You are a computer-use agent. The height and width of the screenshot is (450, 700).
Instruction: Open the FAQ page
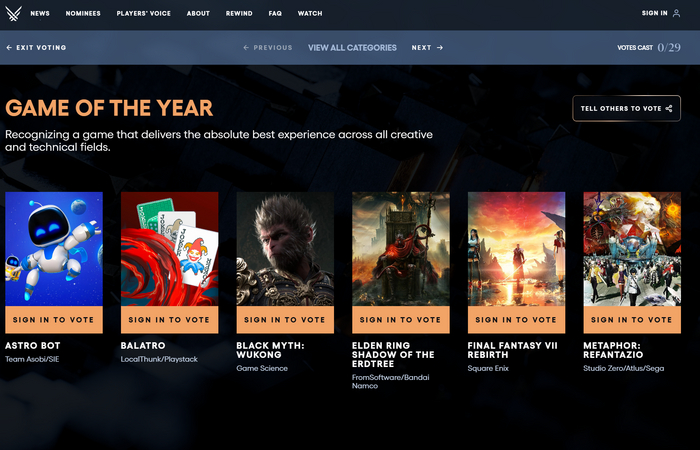(275, 13)
